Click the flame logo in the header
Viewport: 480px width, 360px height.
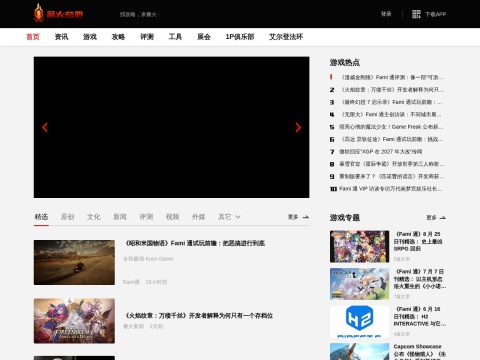pyautogui.click(x=58, y=13)
